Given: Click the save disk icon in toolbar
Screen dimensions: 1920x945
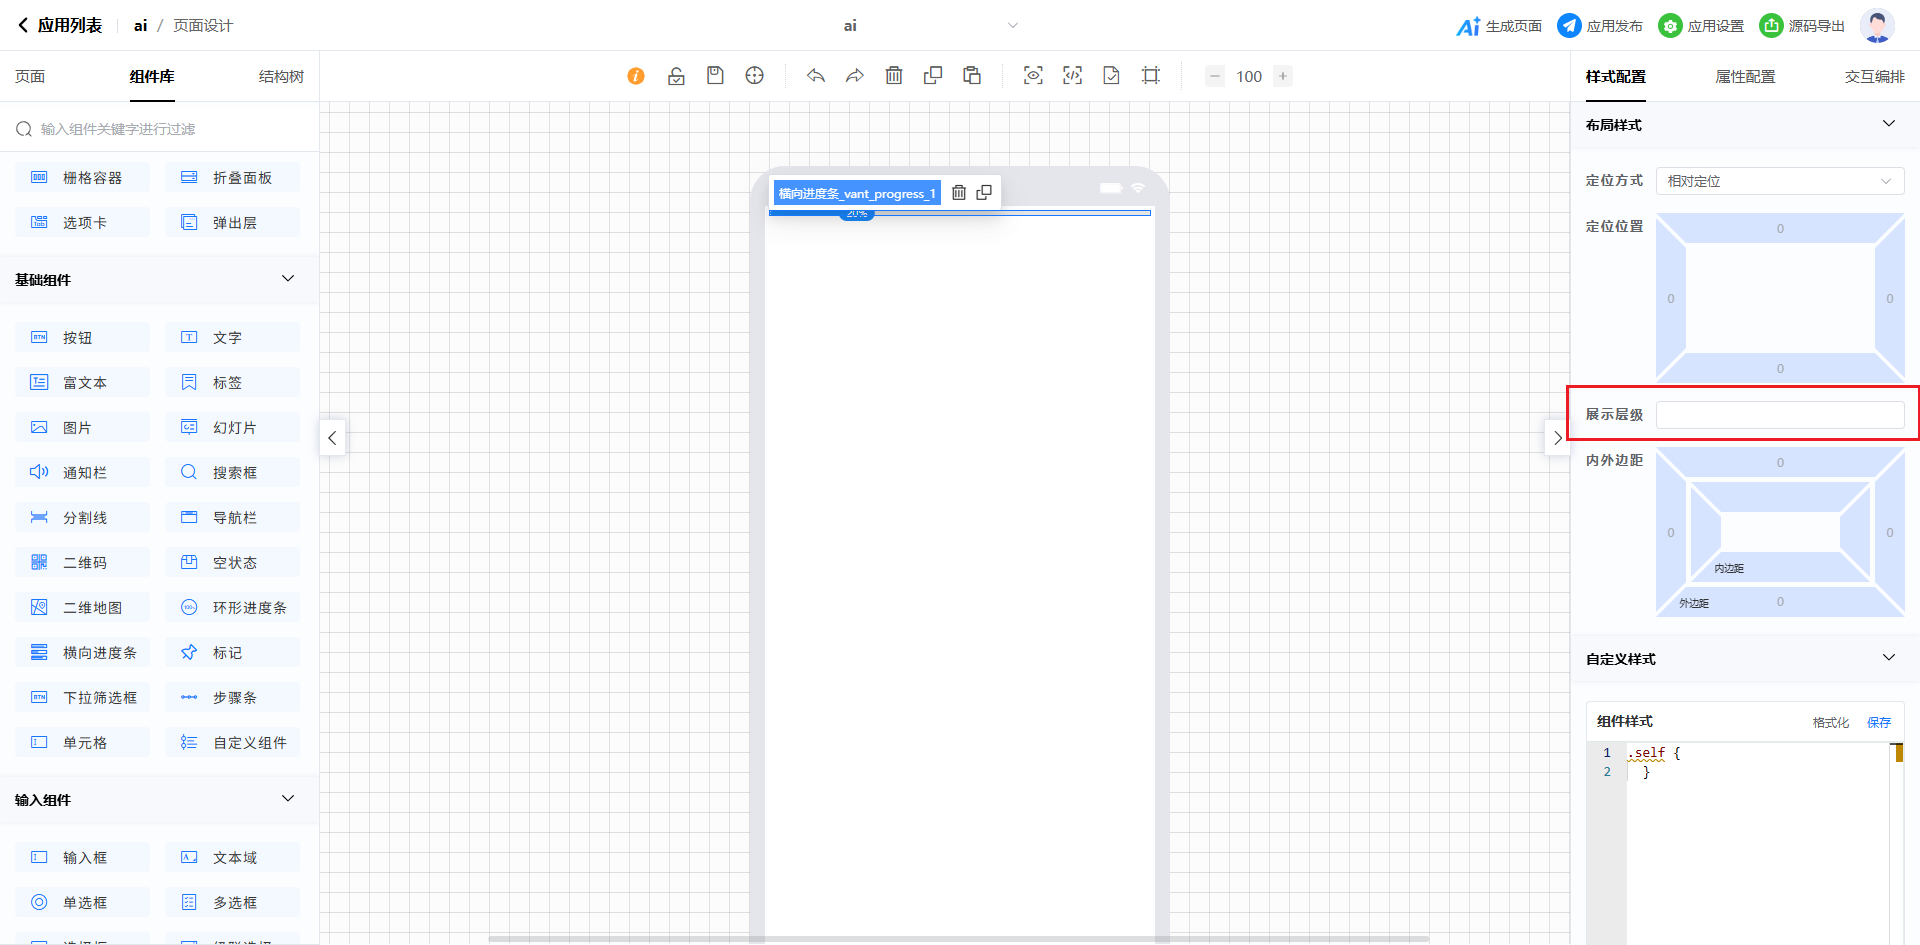Looking at the screenshot, I should point(715,76).
